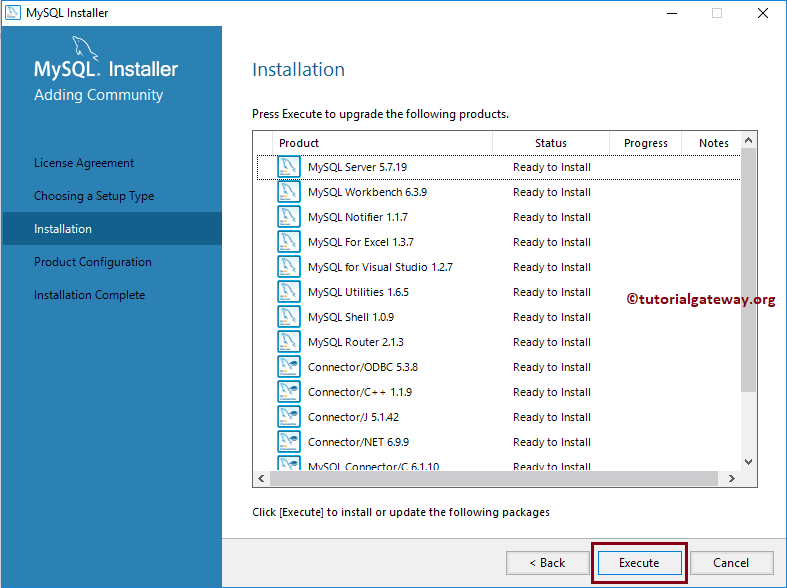Click the MySQL Notifier 1.1.7 product icon
Screen dimensions: 787x588
[289, 217]
